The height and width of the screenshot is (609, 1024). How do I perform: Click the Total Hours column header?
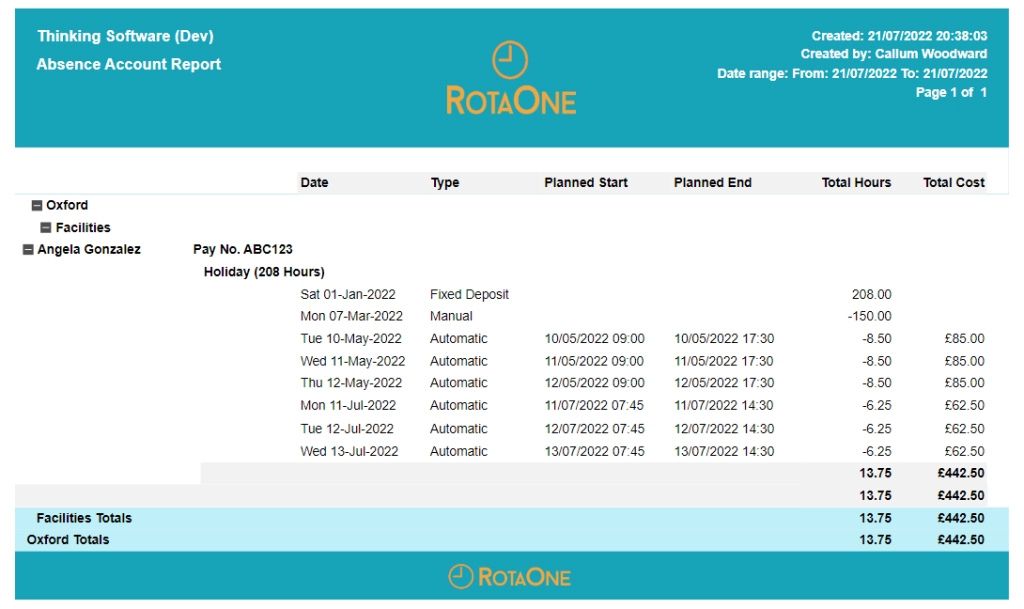coord(856,183)
